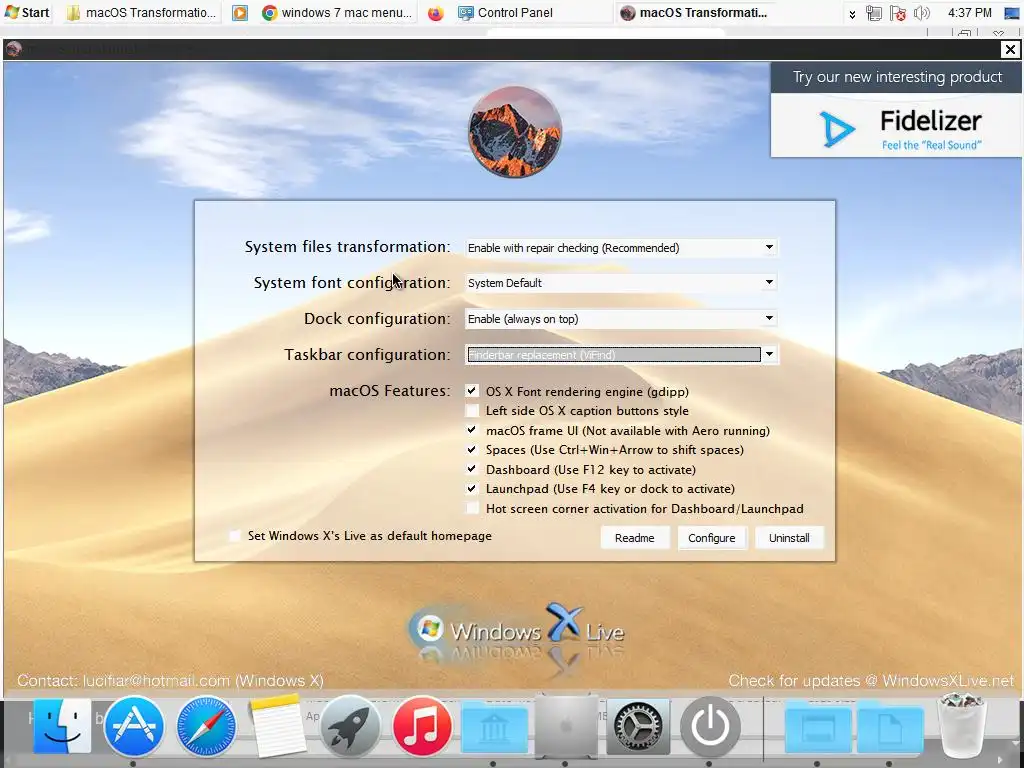Screen dimensions: 1024x768
Task: Open the Music app in dock
Action: [x=422, y=726]
